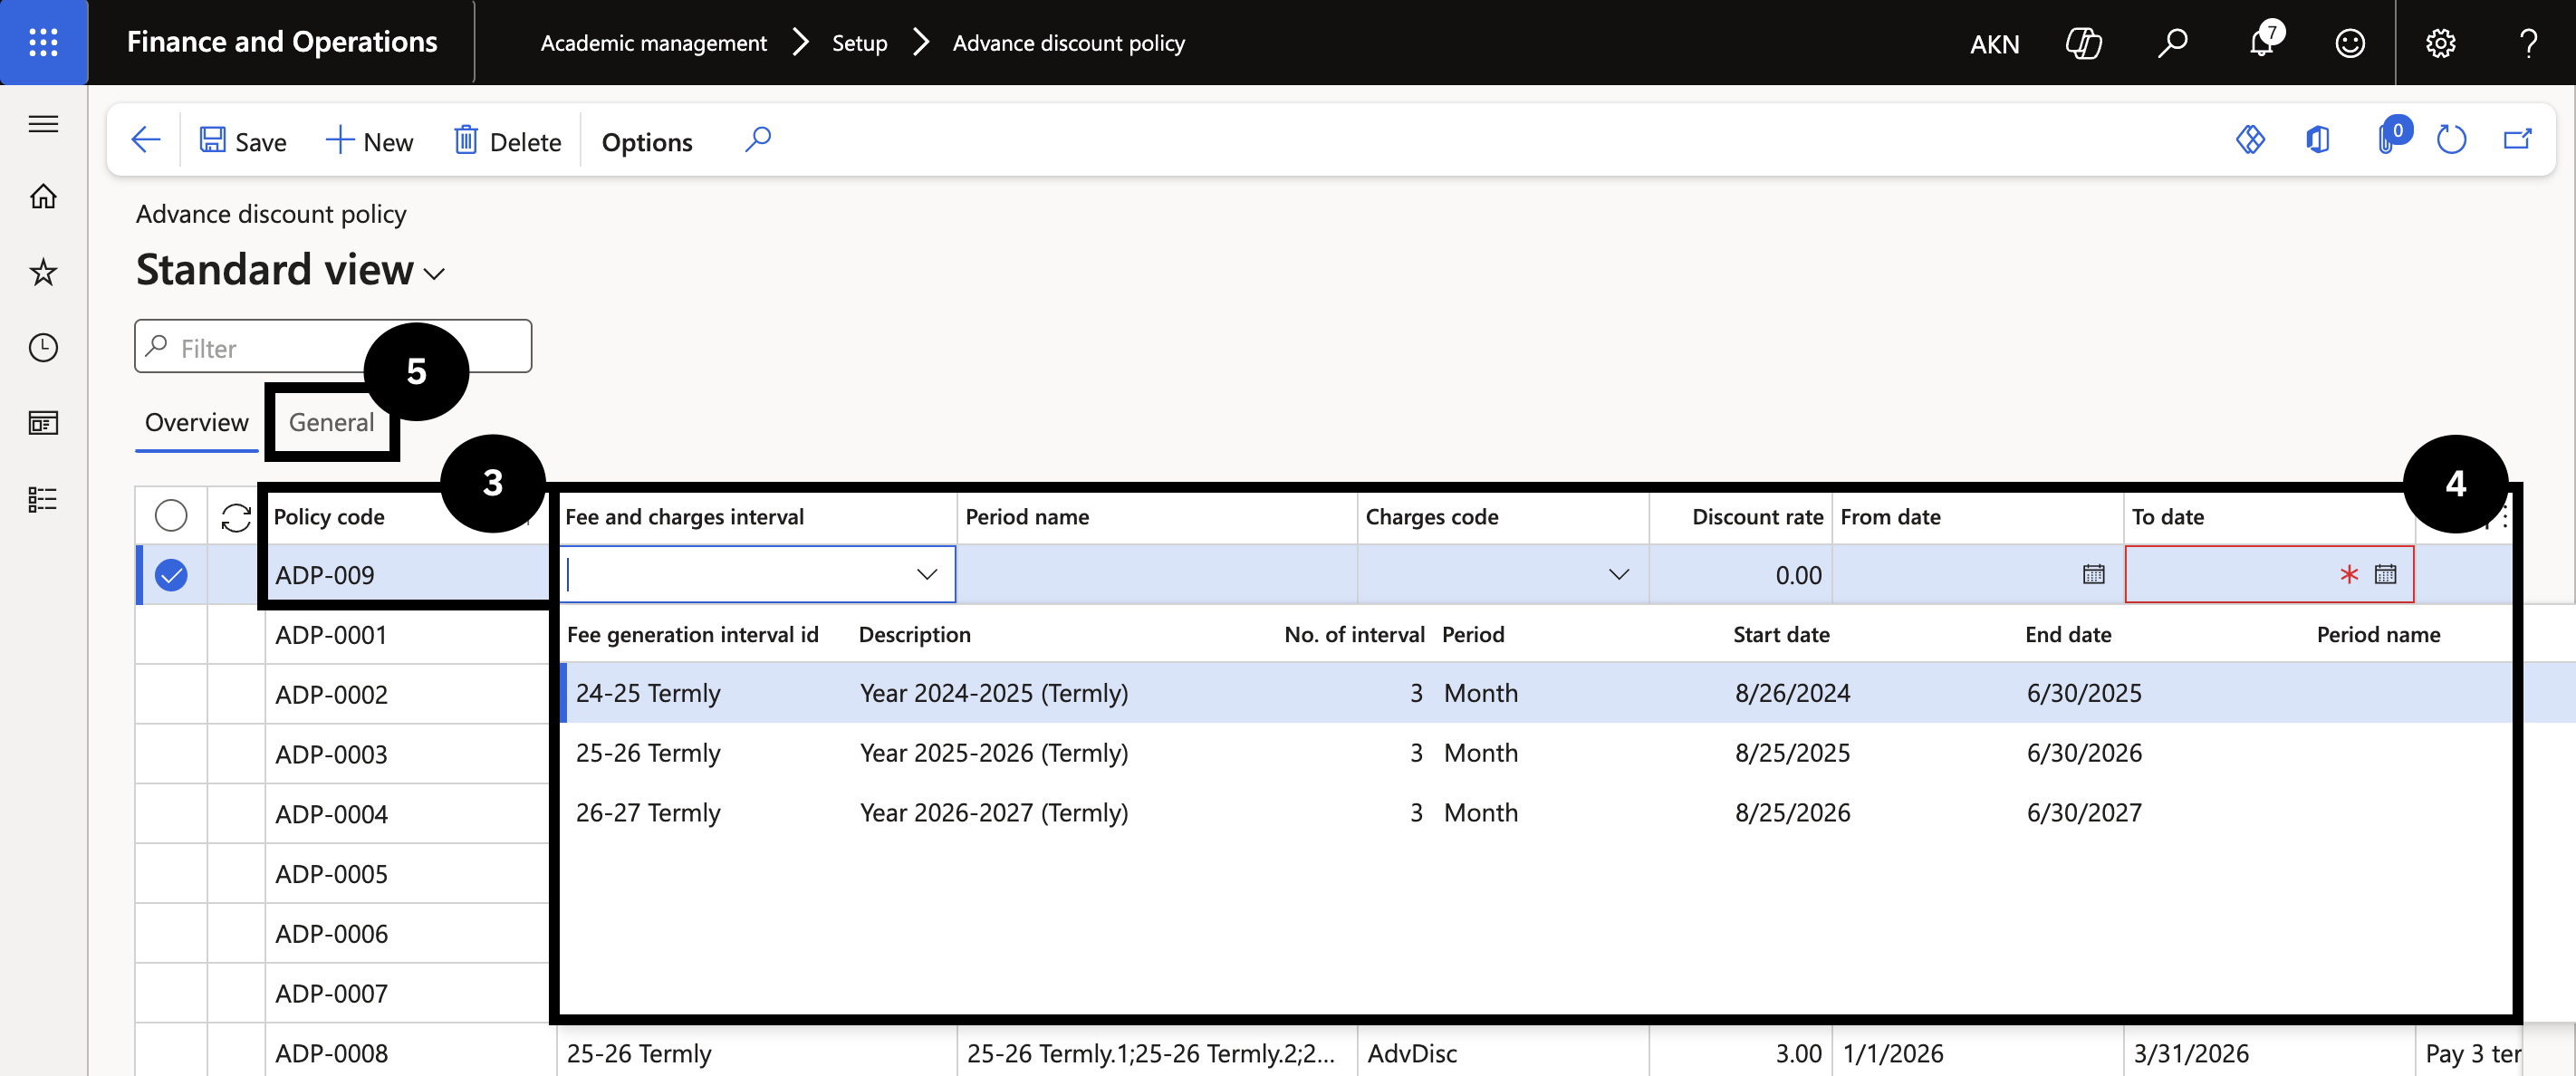Click ADP-0001 policy code
2576x1076 pixels.
click(331, 635)
